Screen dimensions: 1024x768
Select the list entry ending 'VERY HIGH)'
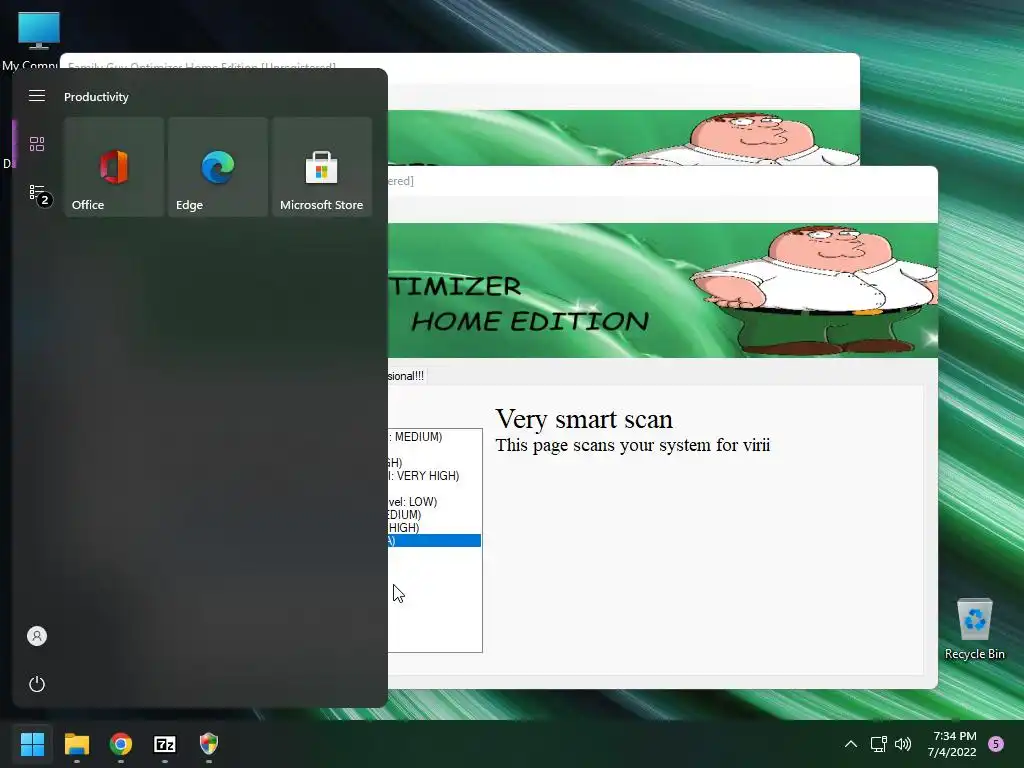coord(424,475)
